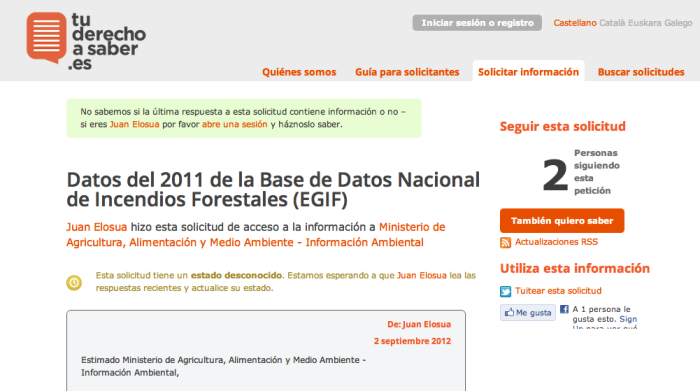This screenshot has width=700, height=391.
Task: Click Estimado Ministerio de Agricultura message text
Action: (223, 366)
